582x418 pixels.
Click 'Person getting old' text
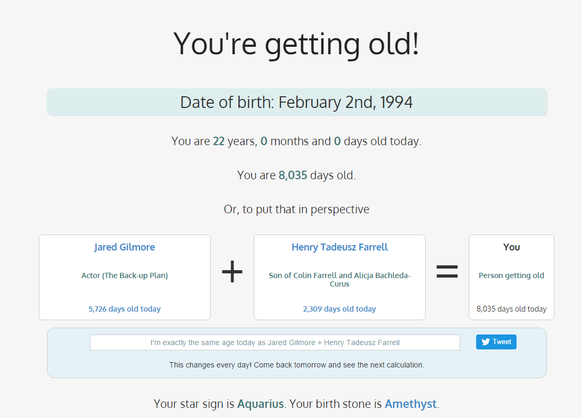[x=511, y=275]
